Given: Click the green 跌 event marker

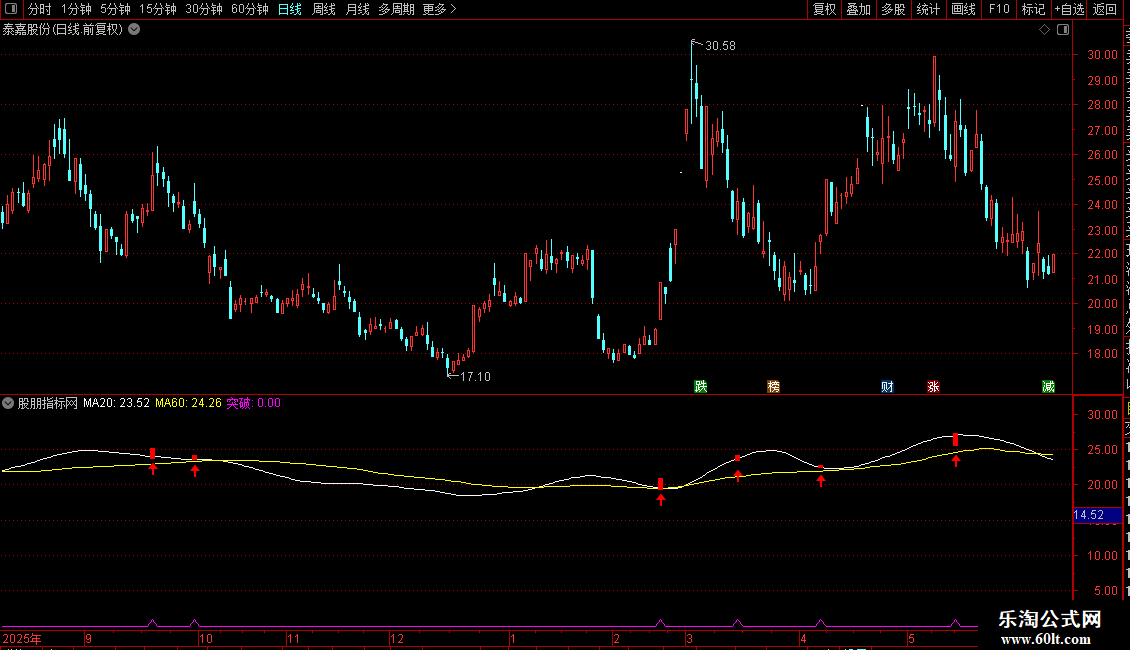Looking at the screenshot, I should (x=700, y=386).
